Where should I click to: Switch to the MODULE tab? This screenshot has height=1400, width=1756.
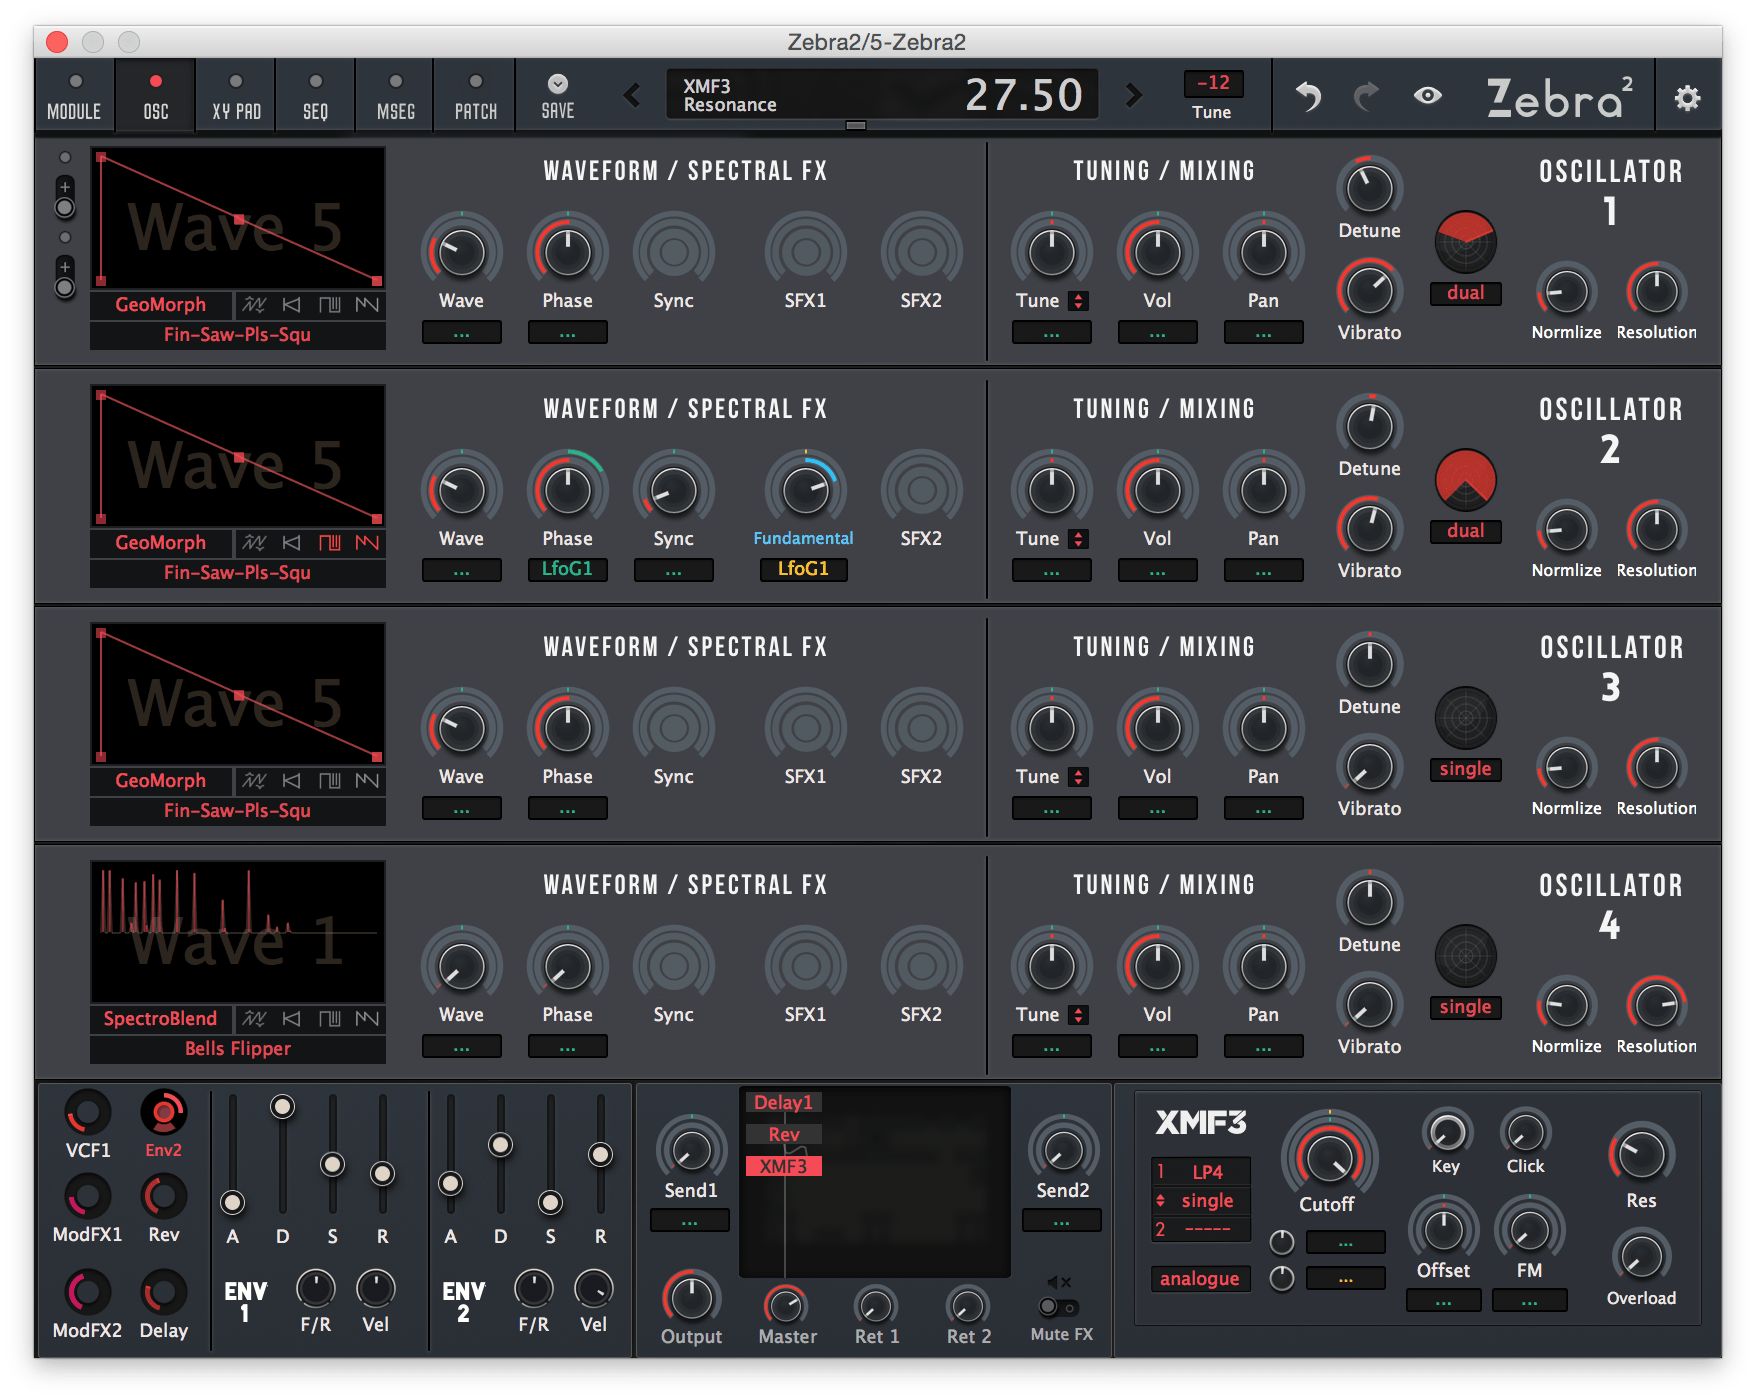pos(75,96)
